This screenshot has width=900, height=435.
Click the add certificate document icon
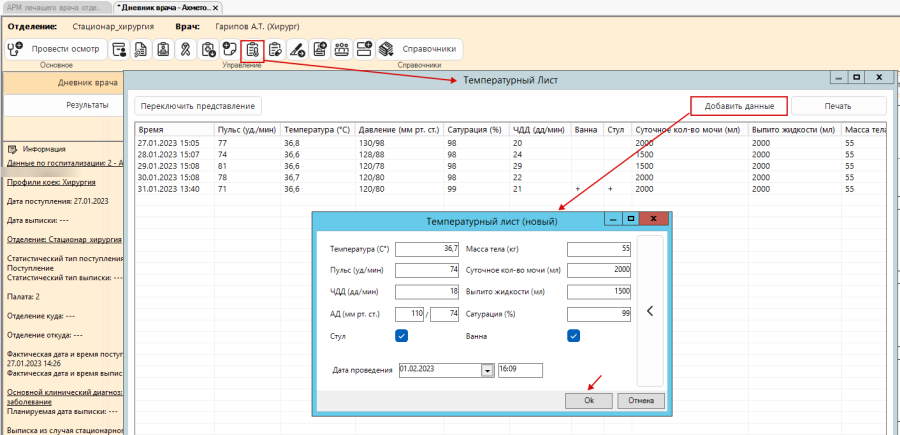(x=319, y=49)
